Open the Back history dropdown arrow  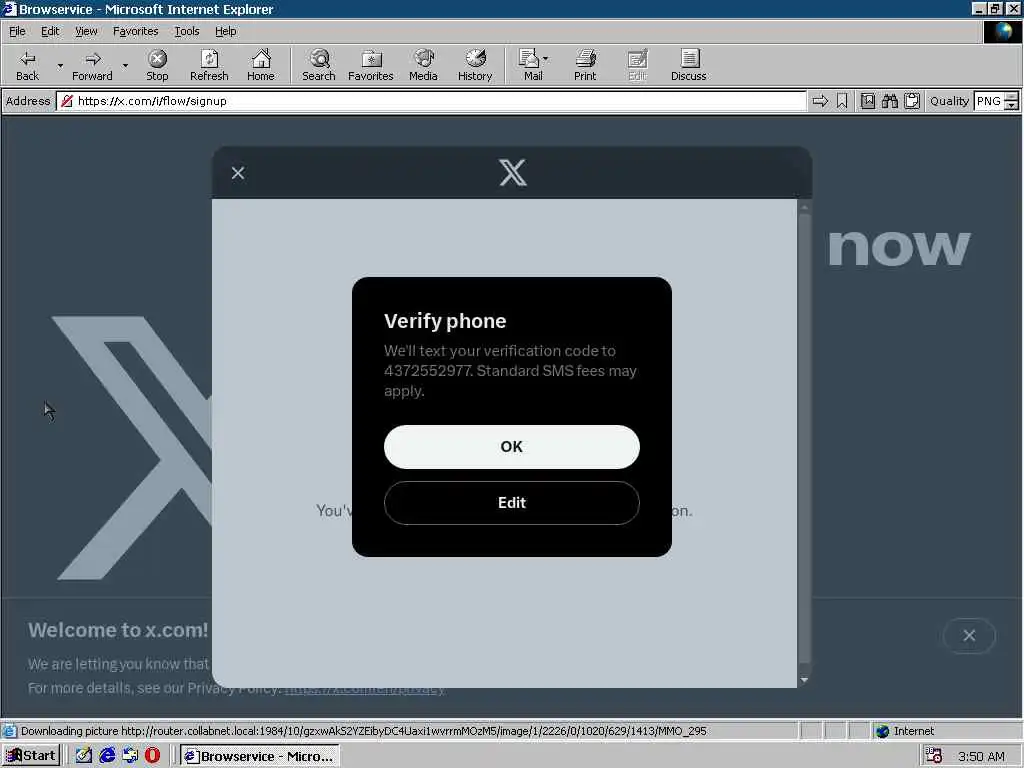tap(60, 65)
